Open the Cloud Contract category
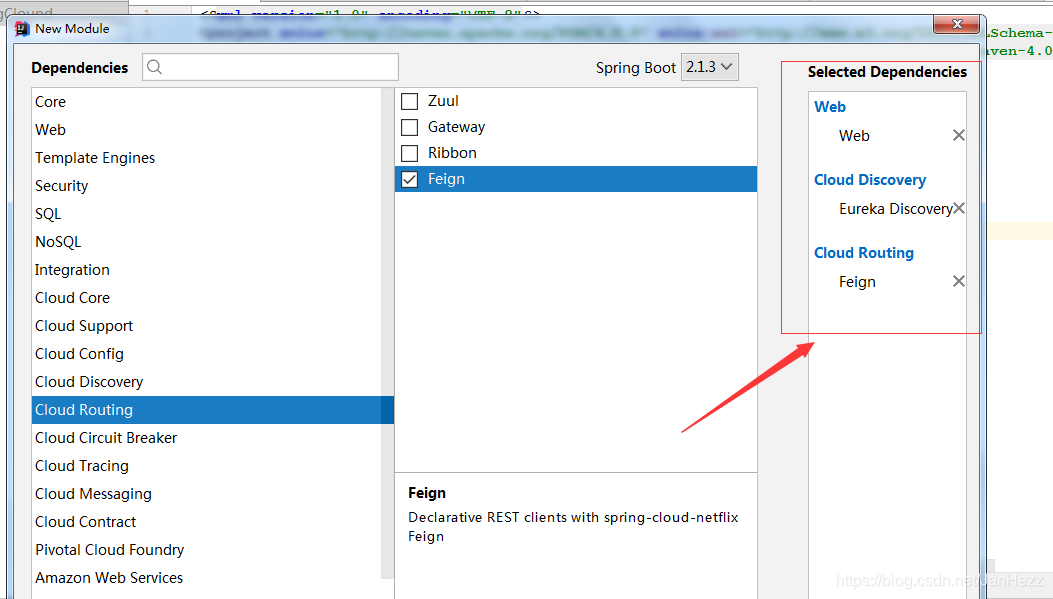 206,522
